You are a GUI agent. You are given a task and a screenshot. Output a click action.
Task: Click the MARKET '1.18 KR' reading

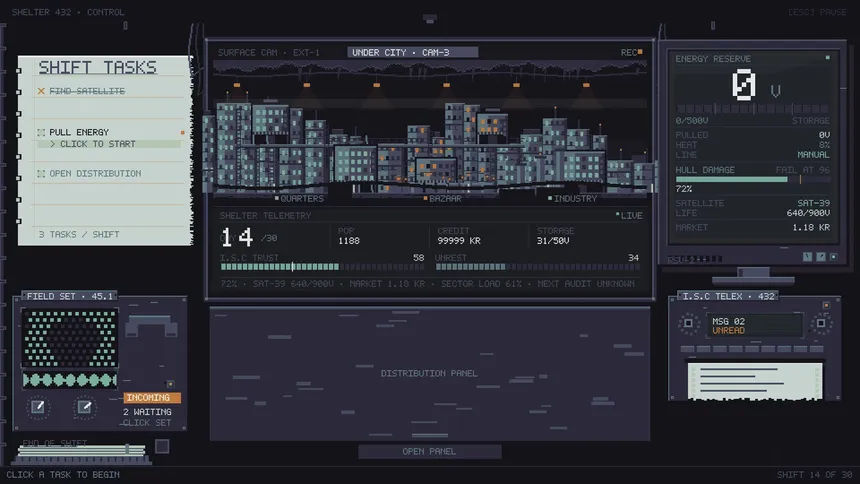811,227
